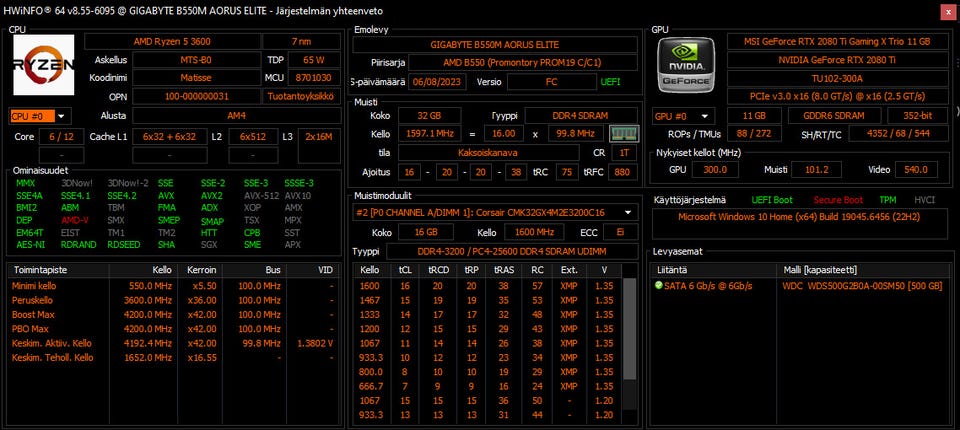Select the Kello column header in timings table
Viewport: 960px width, 430px height.
click(x=369, y=270)
